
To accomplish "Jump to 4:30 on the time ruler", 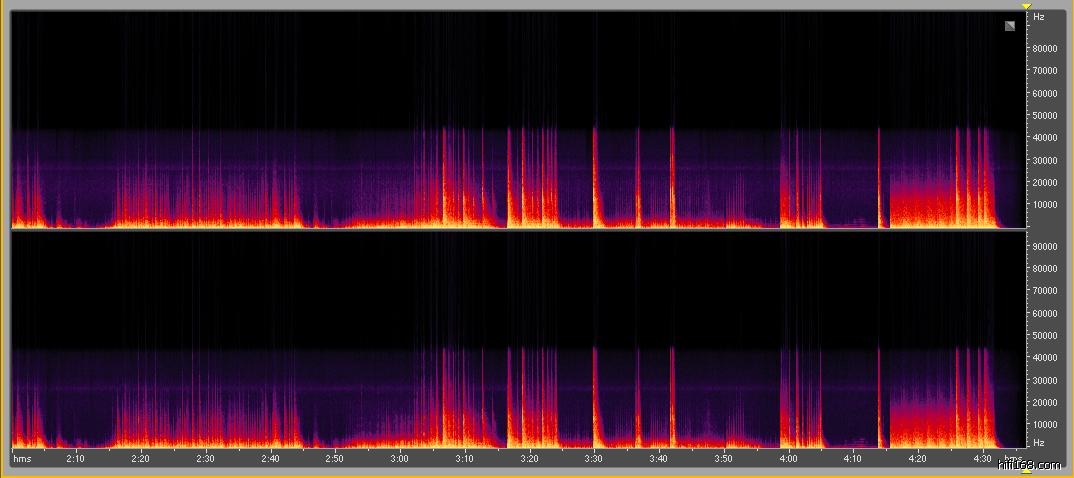I will point(982,458).
